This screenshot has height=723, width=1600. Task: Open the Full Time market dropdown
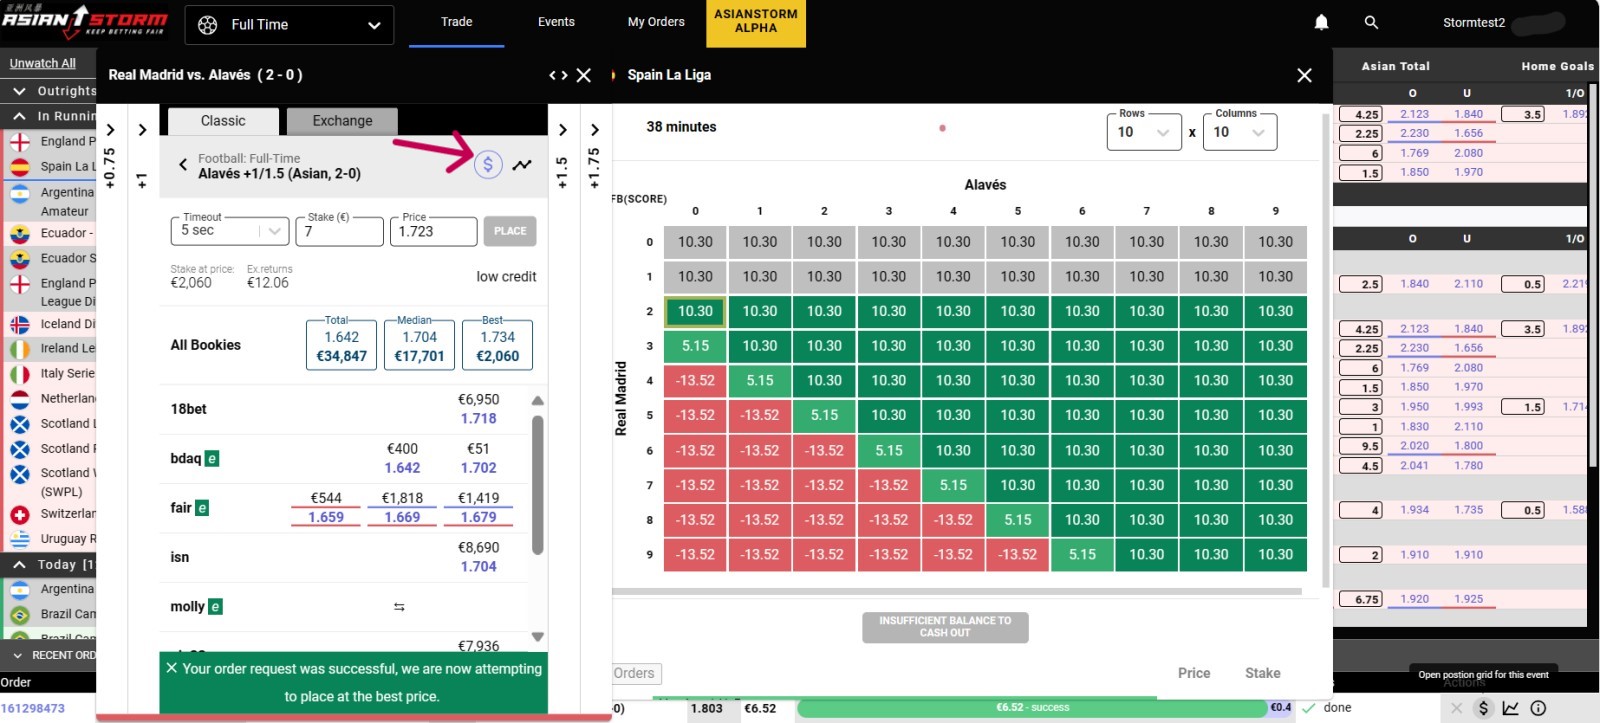tap(289, 25)
